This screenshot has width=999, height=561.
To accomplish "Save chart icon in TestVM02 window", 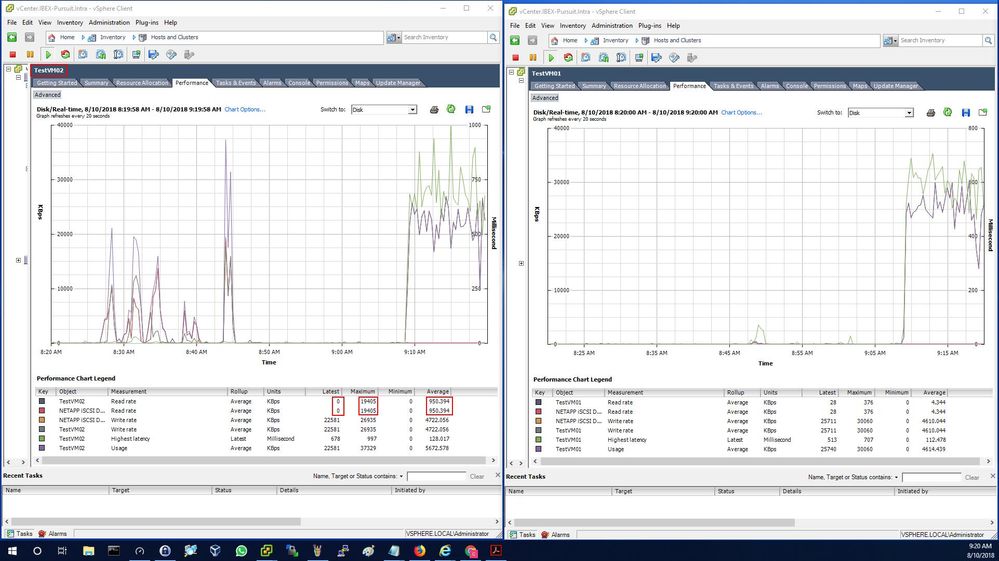I will (469, 110).
